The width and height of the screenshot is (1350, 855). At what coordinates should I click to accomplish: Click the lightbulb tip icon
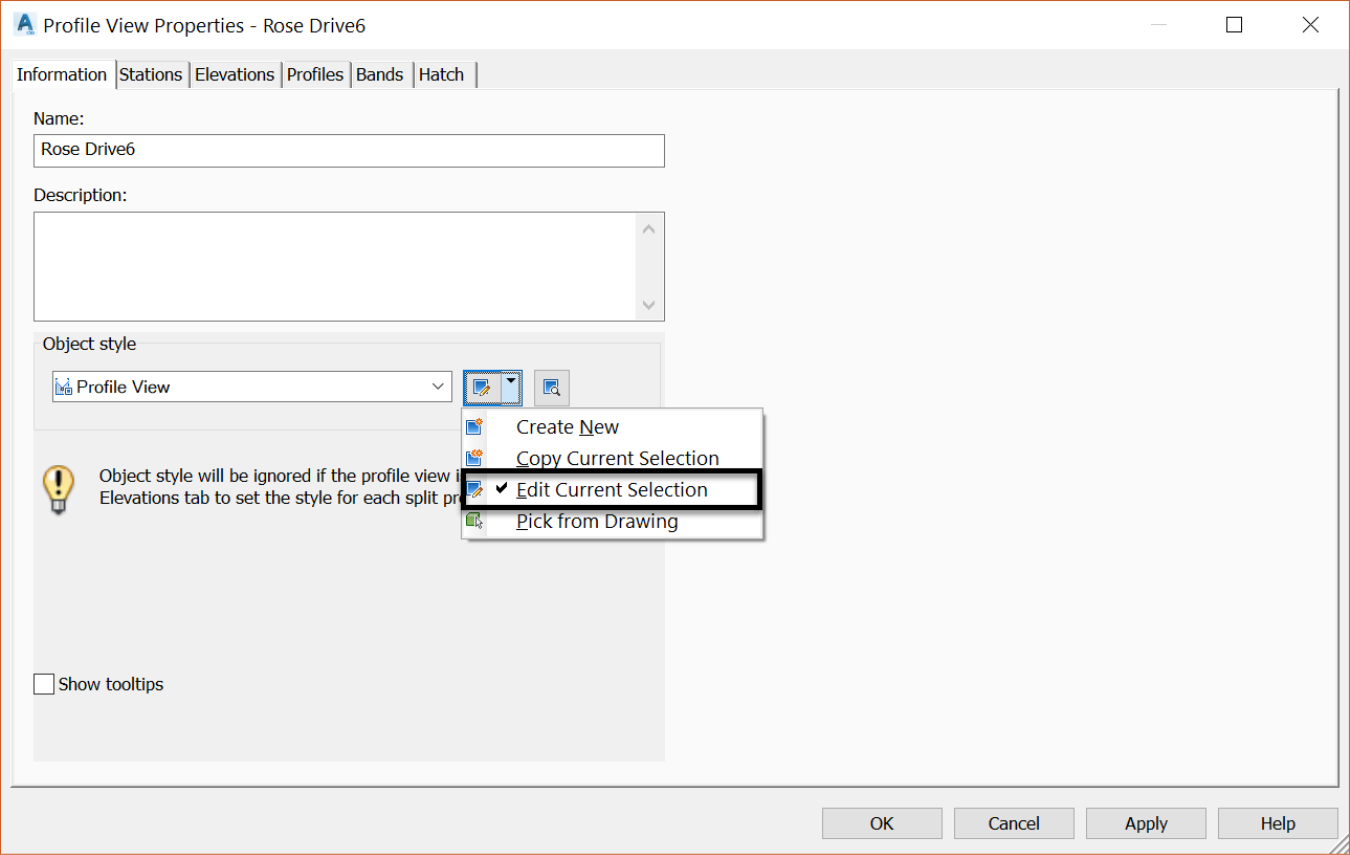click(59, 489)
